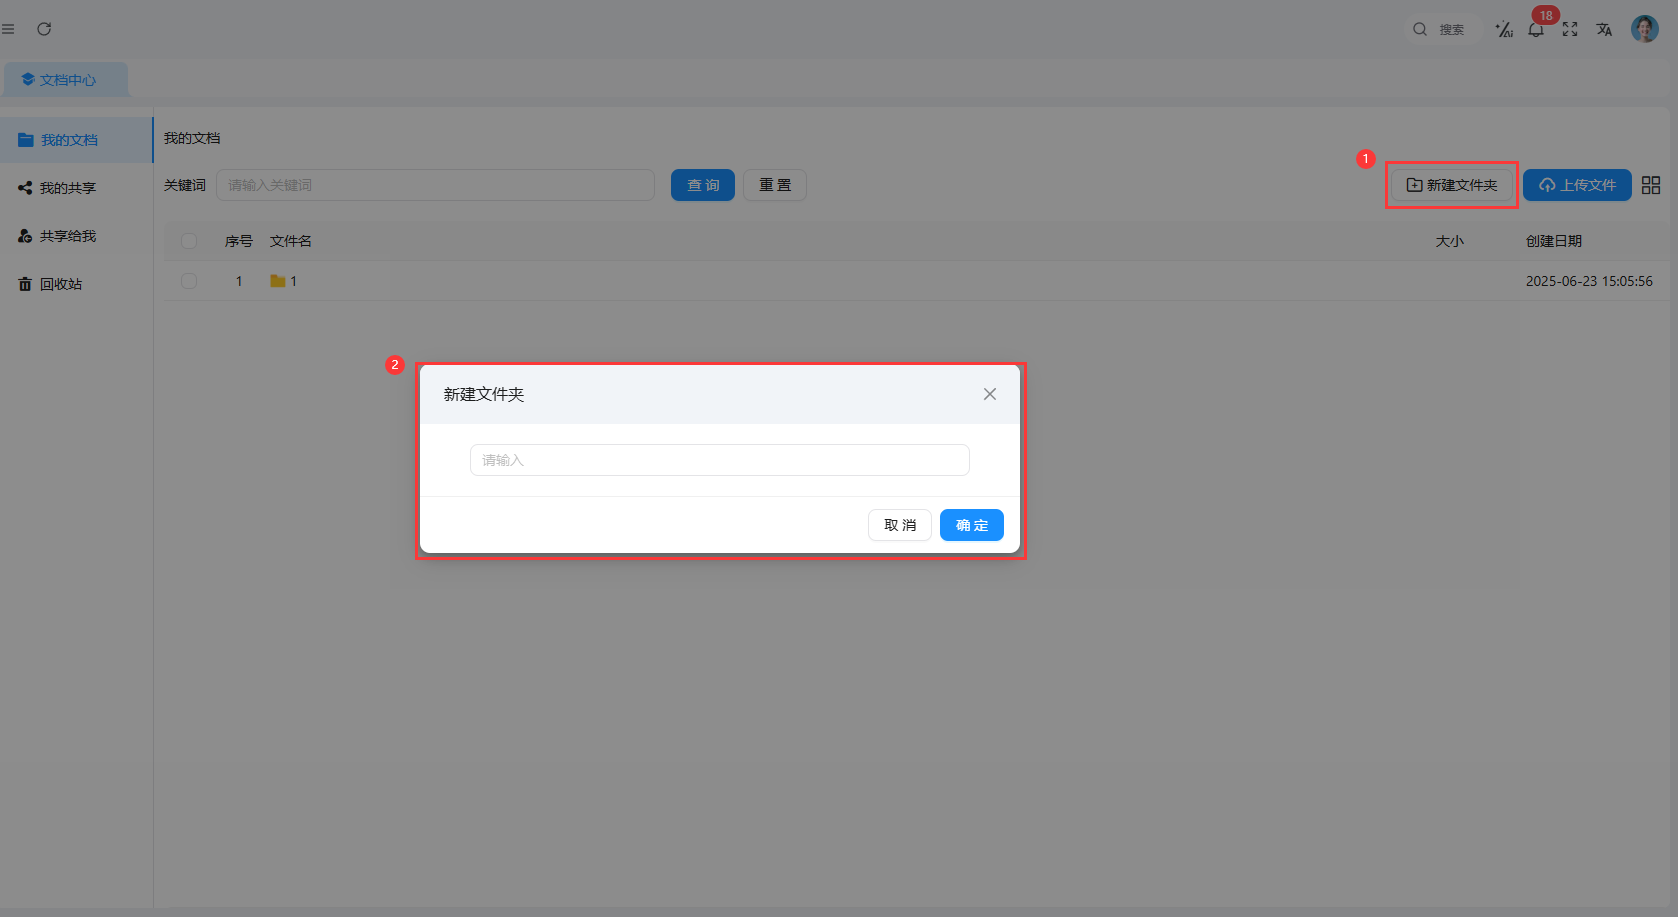Click the 序号 column header

point(239,241)
